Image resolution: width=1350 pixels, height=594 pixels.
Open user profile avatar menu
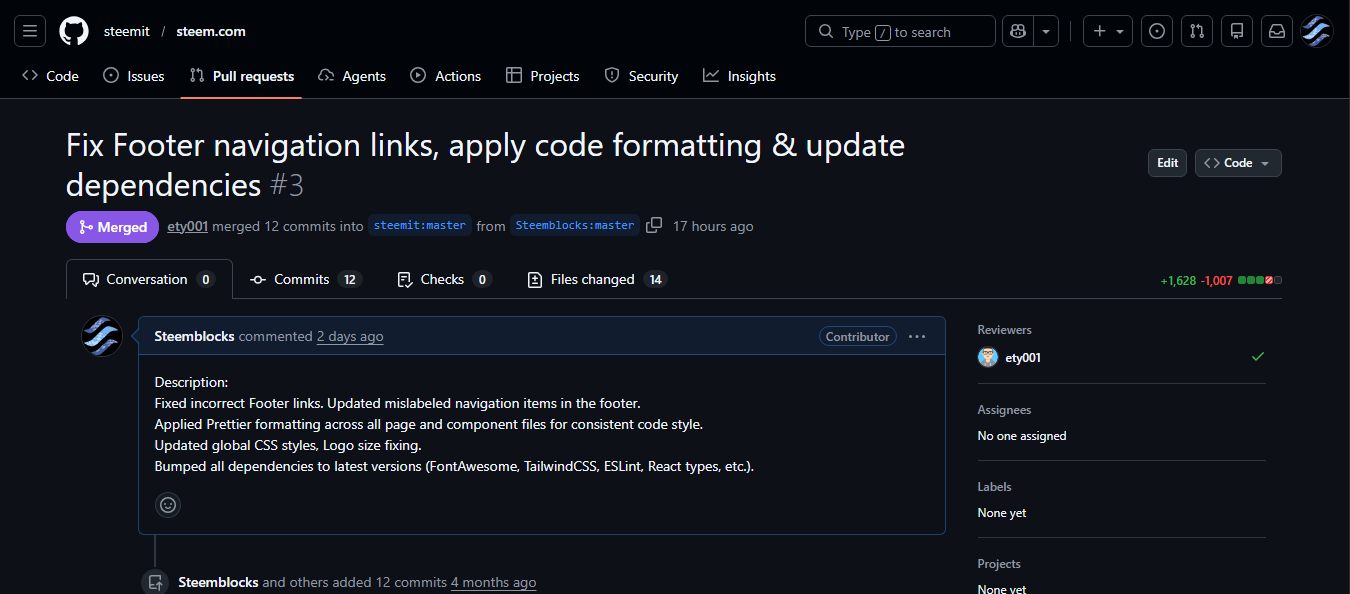1317,31
